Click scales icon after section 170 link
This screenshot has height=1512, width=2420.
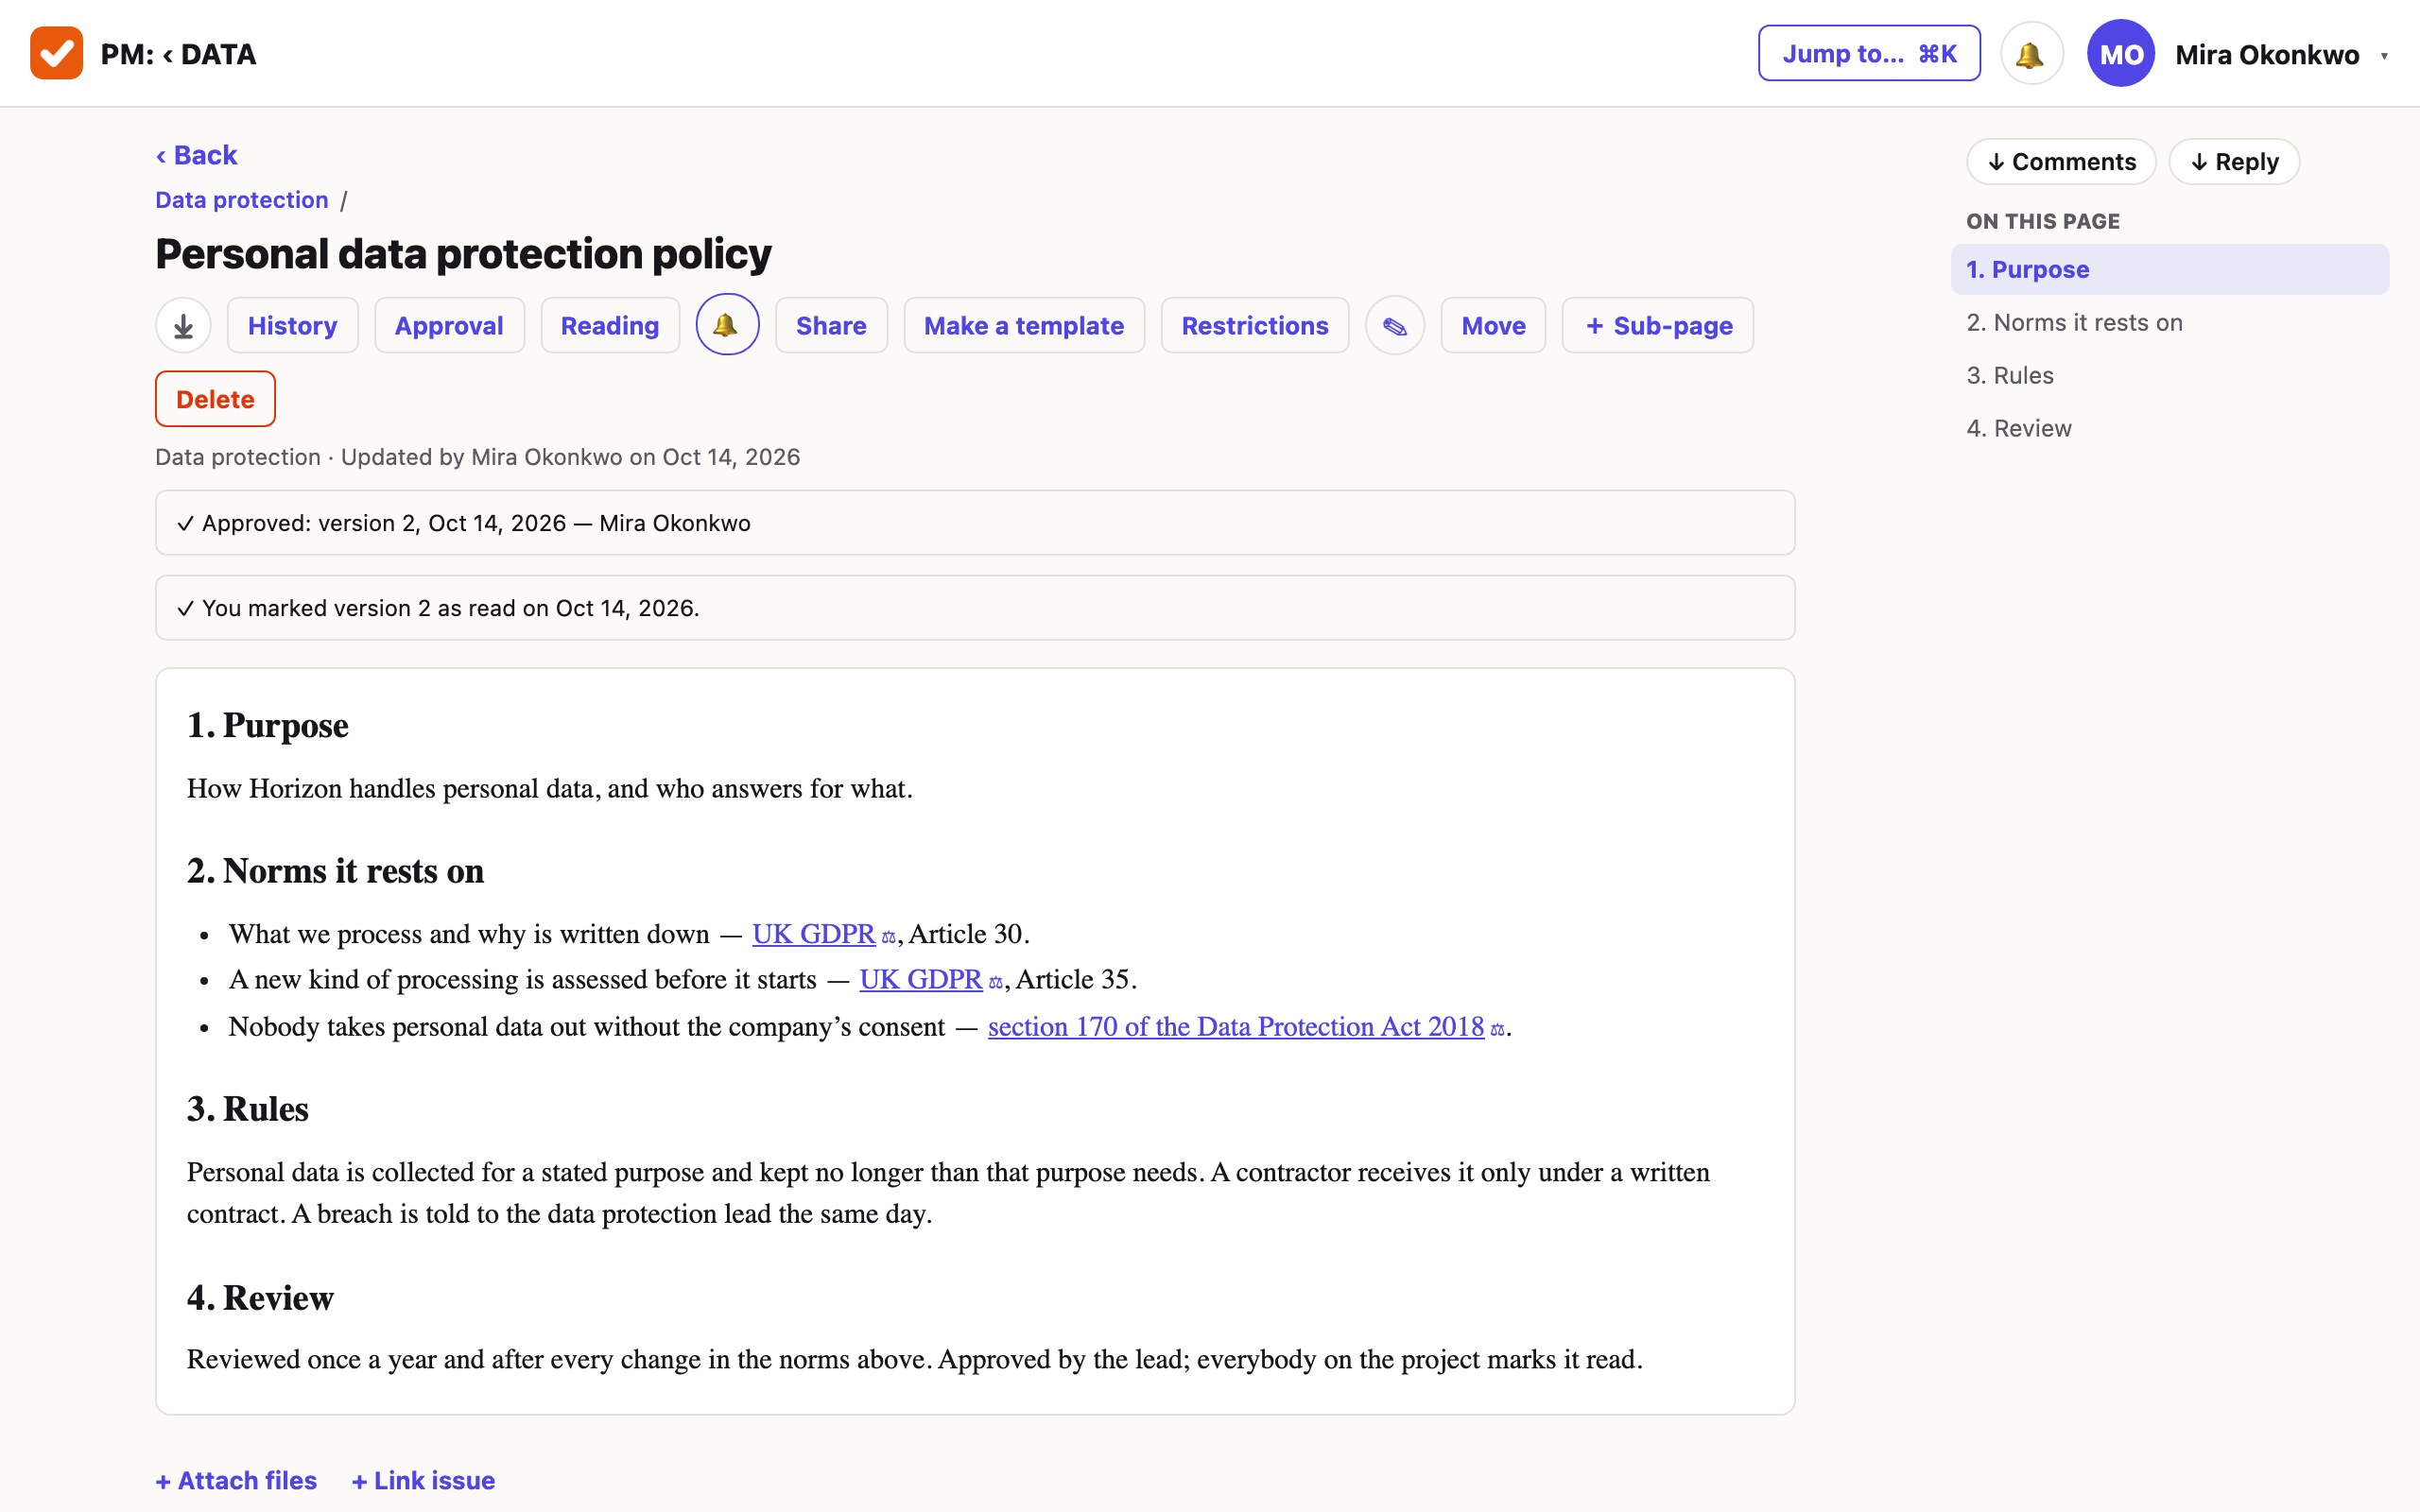coord(1497,1029)
